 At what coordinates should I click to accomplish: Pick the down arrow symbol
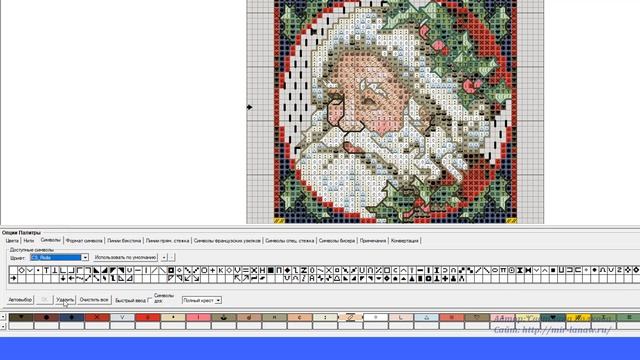point(63,278)
